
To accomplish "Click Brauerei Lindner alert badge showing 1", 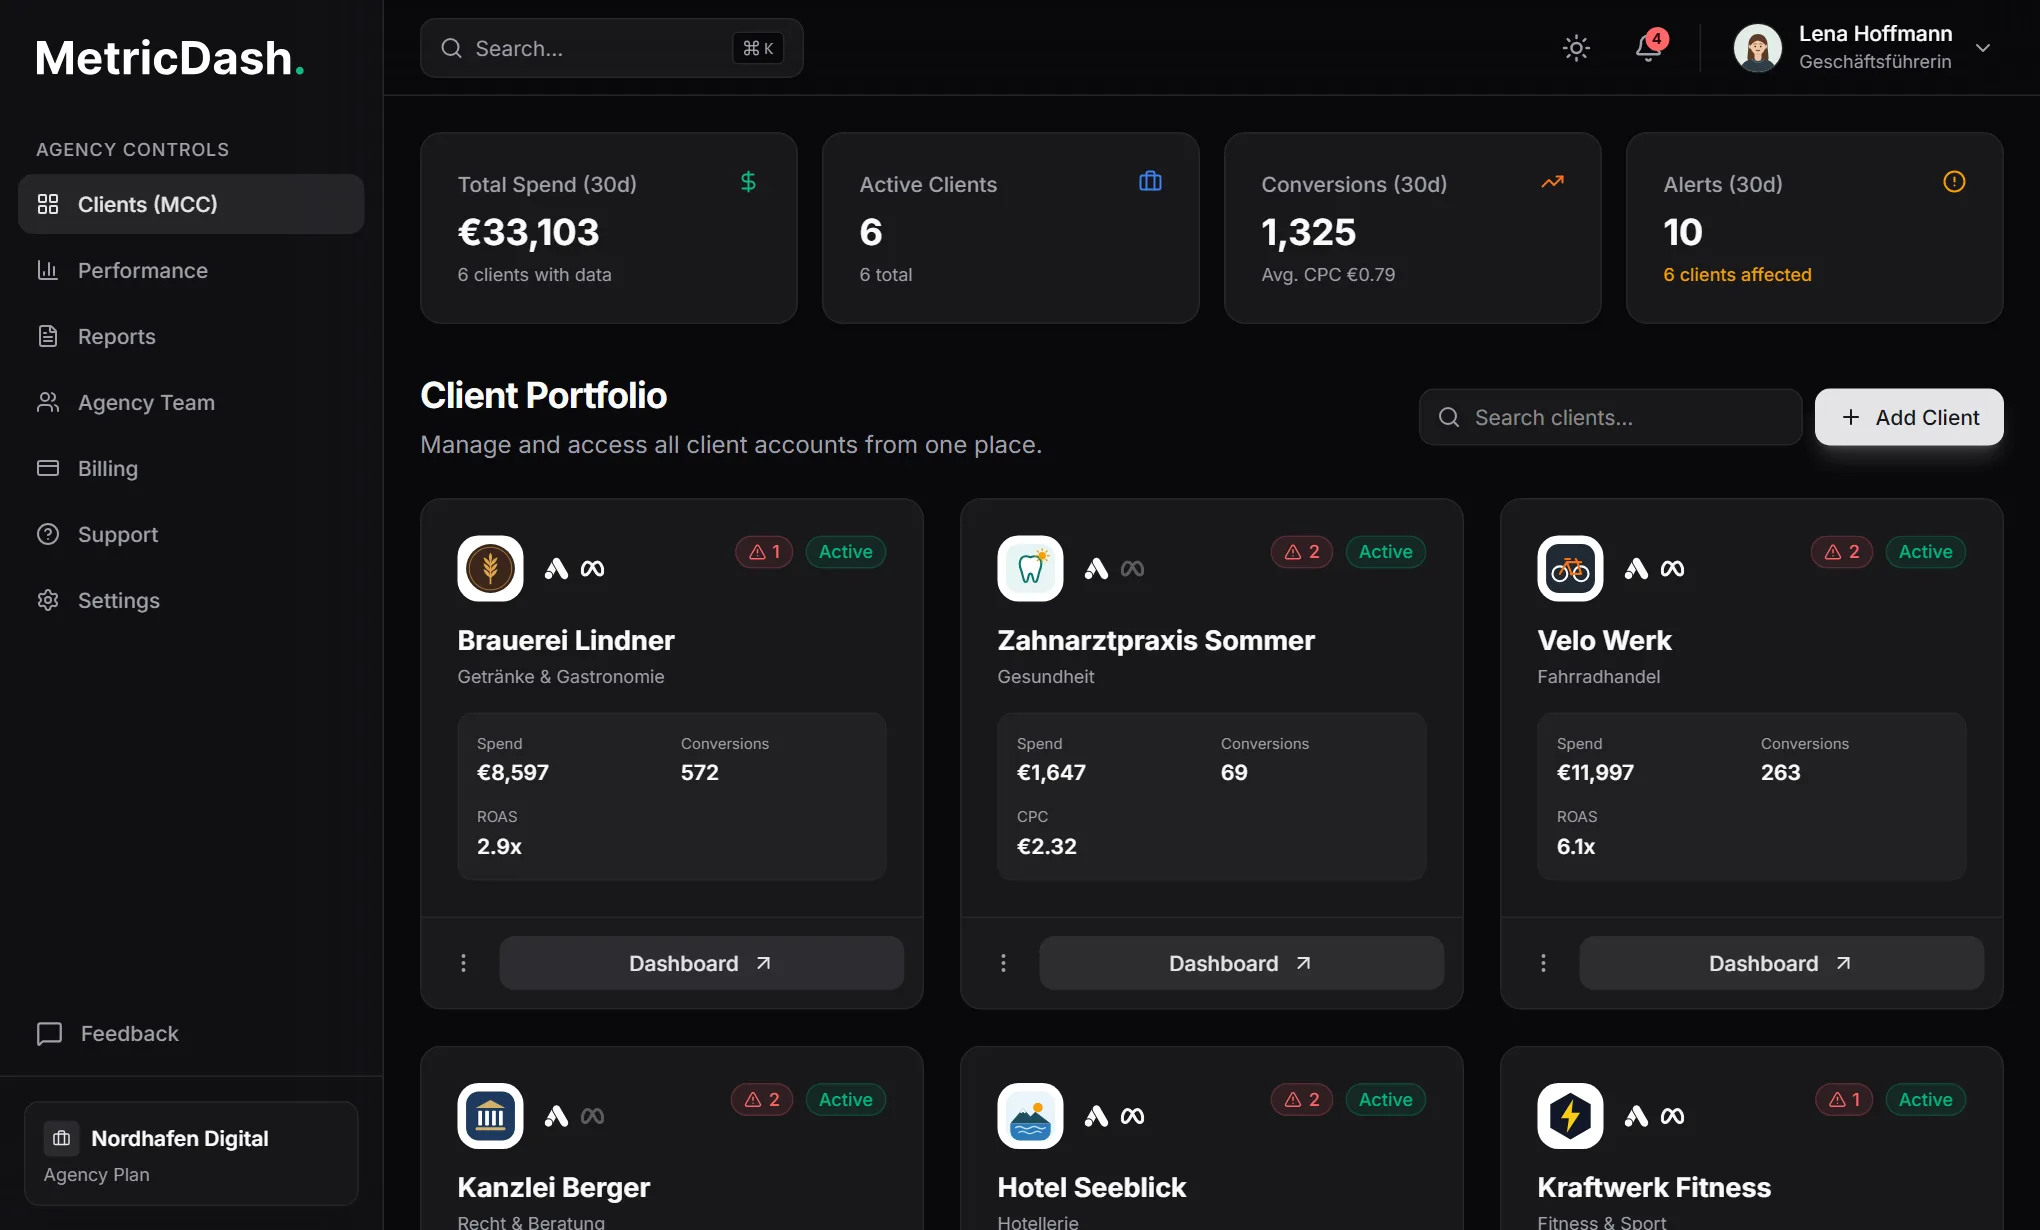I will point(764,552).
